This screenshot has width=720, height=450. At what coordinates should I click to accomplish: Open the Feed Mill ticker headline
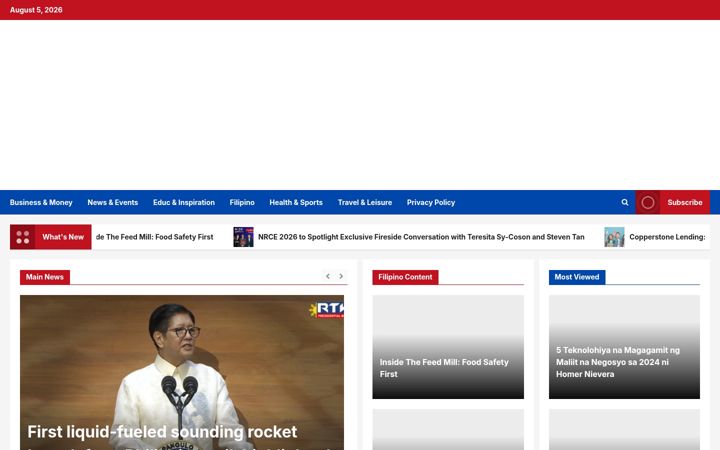point(154,237)
